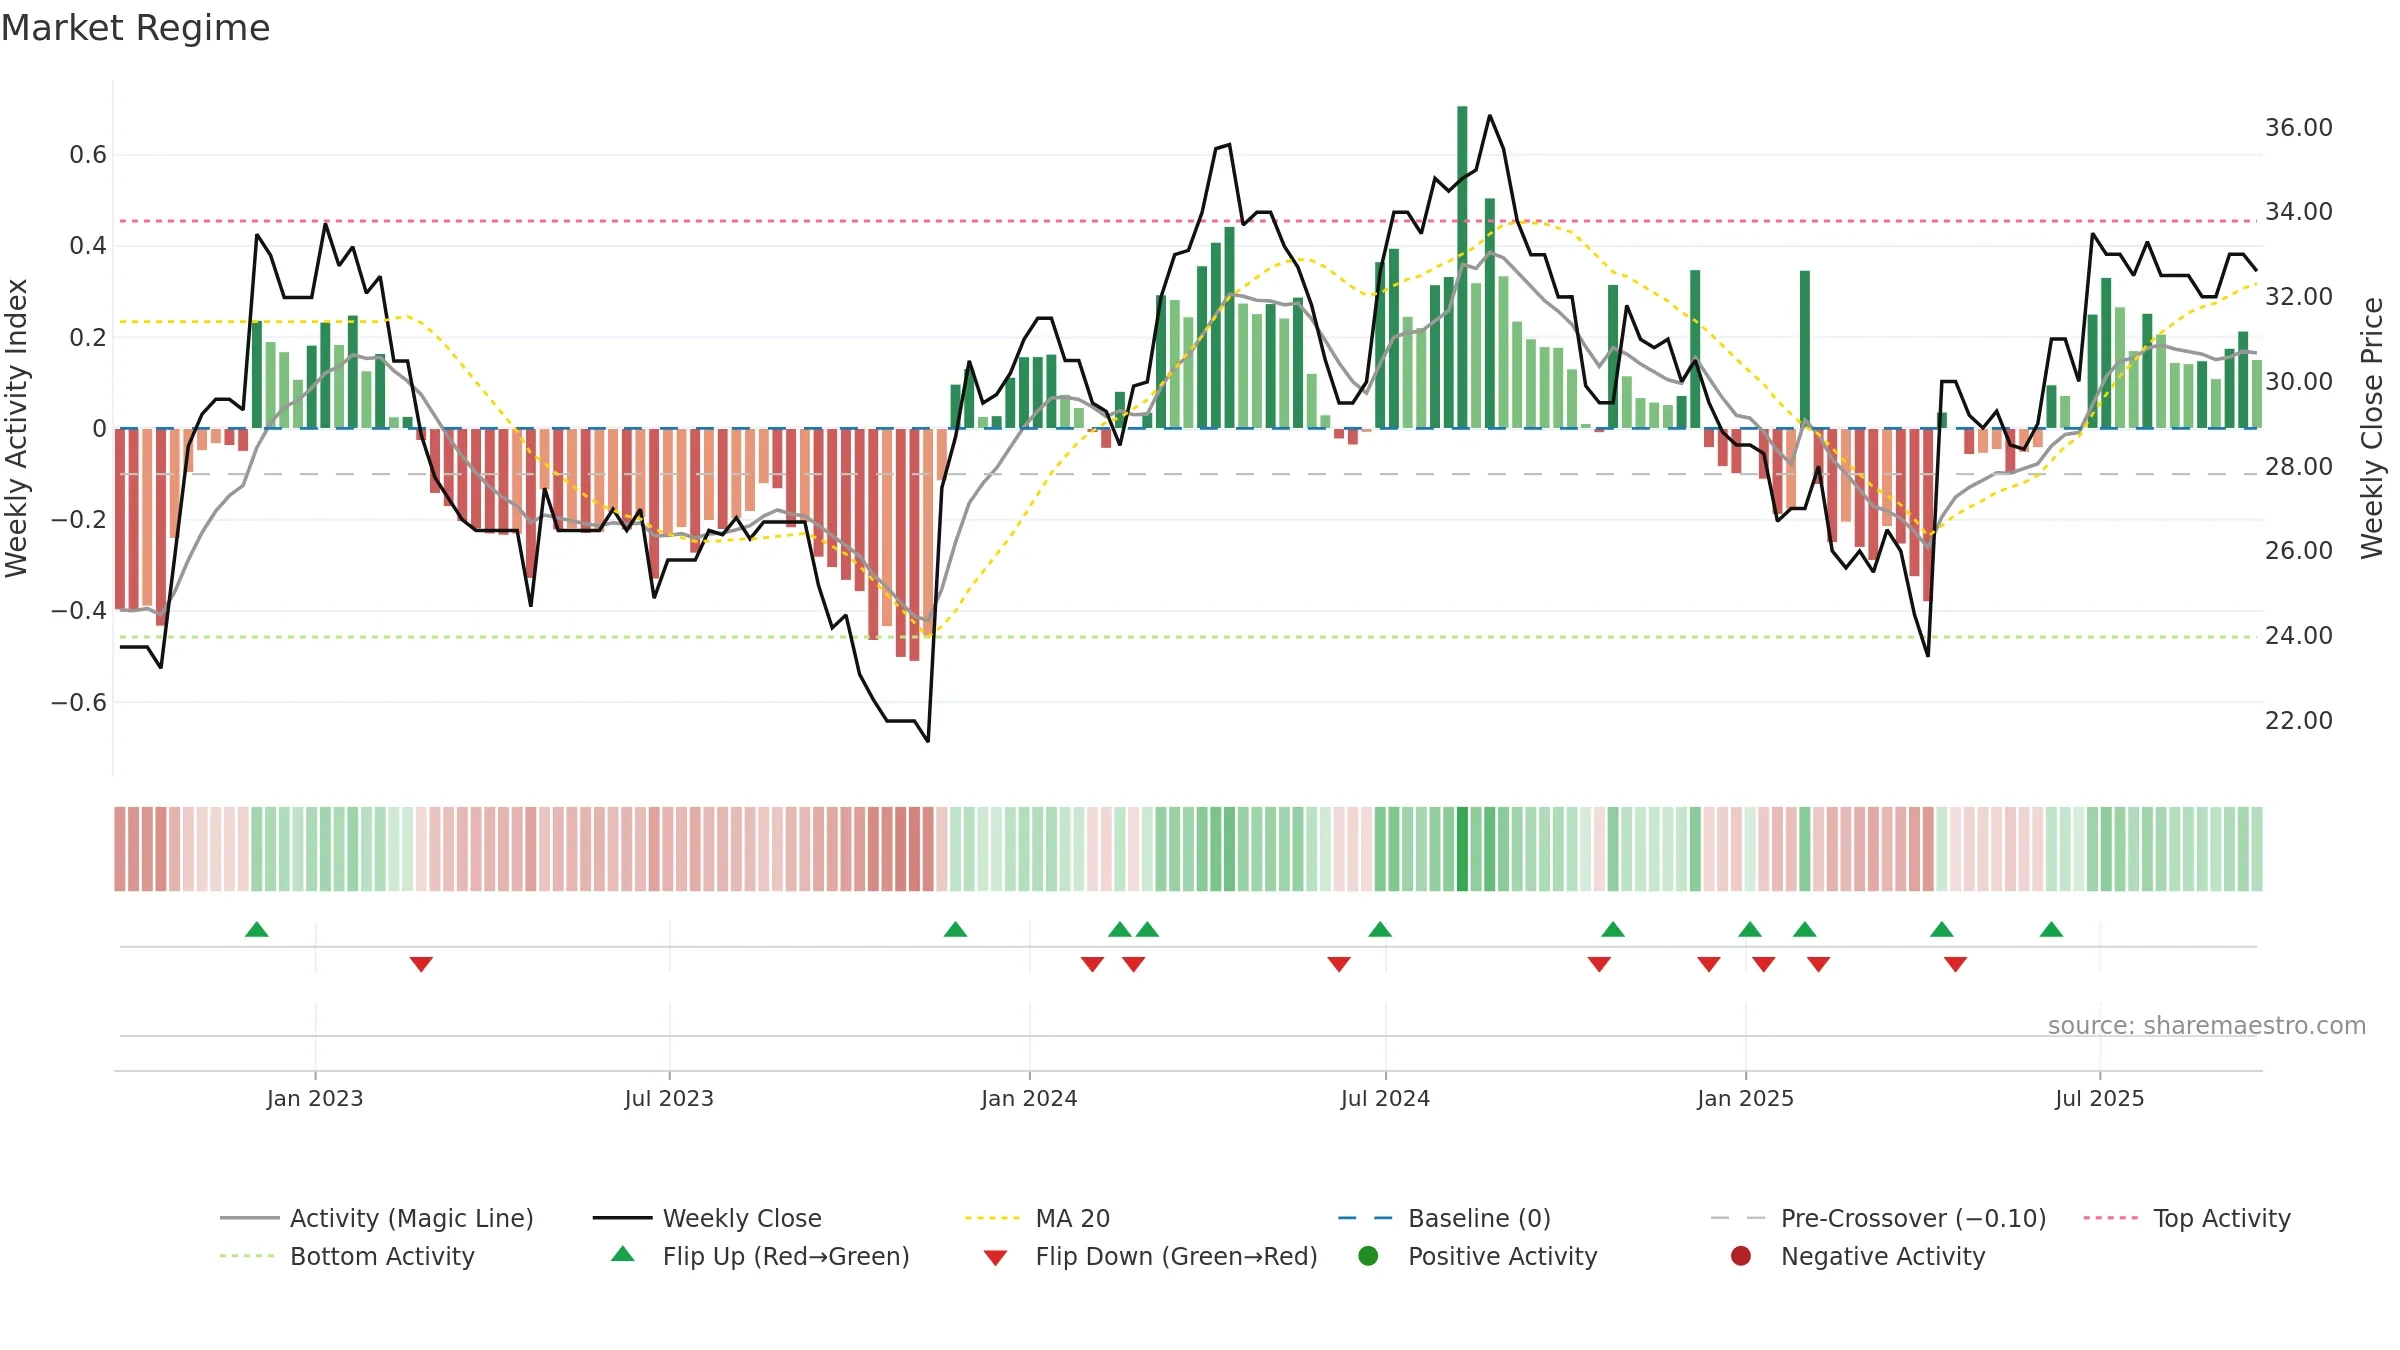Click the dark green cell in regime heat strip
The height and width of the screenshot is (1350, 2400).
1462,849
